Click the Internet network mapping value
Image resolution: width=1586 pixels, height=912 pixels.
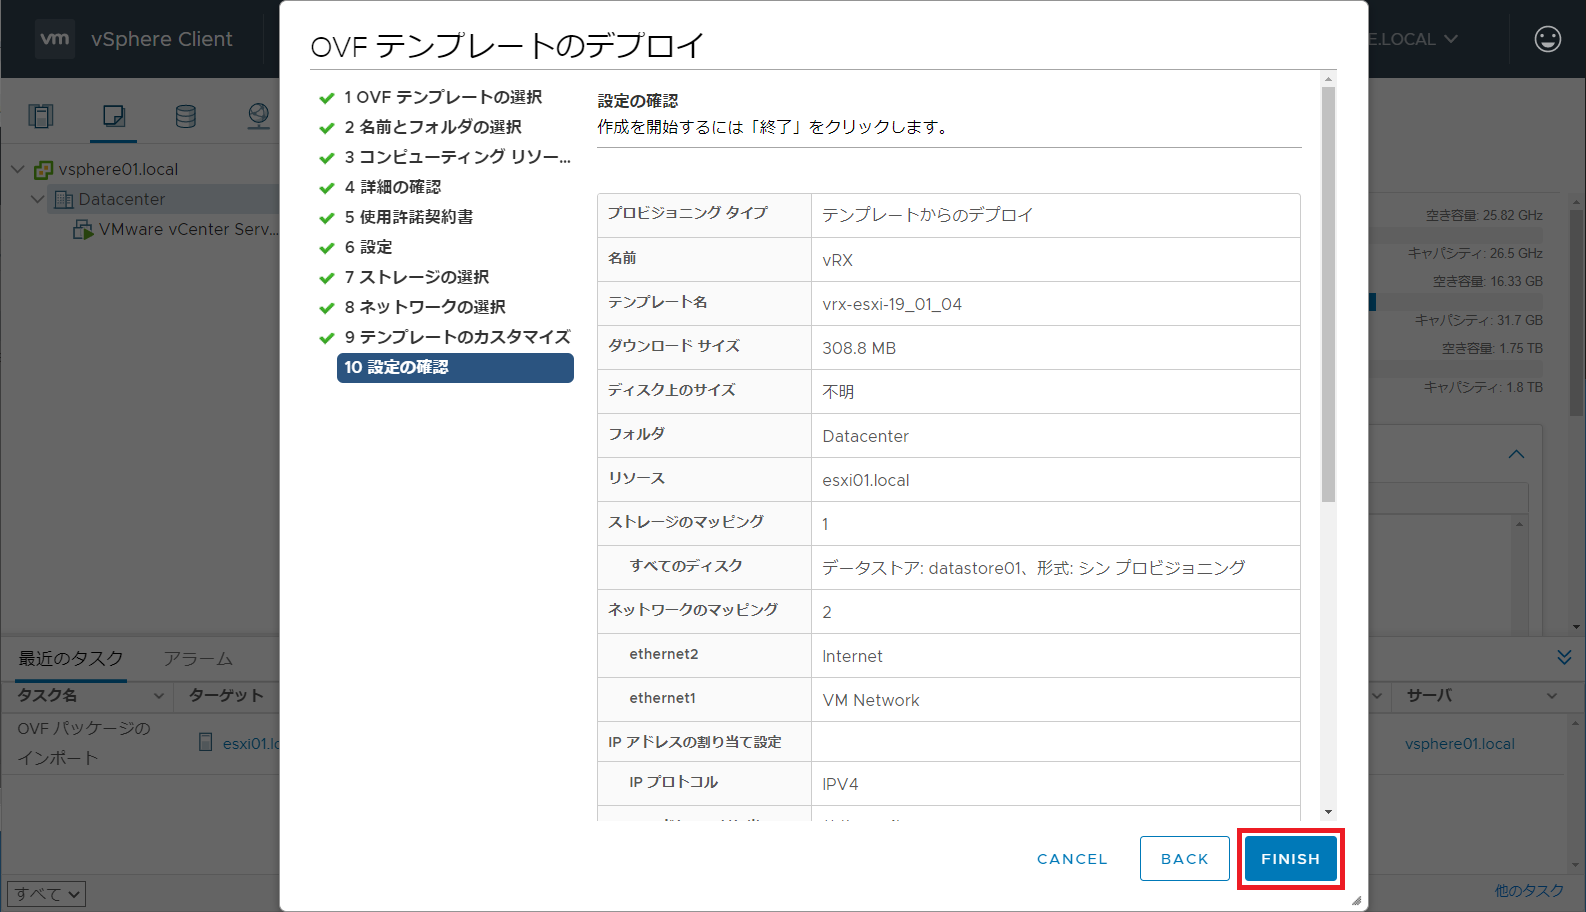tap(852, 656)
